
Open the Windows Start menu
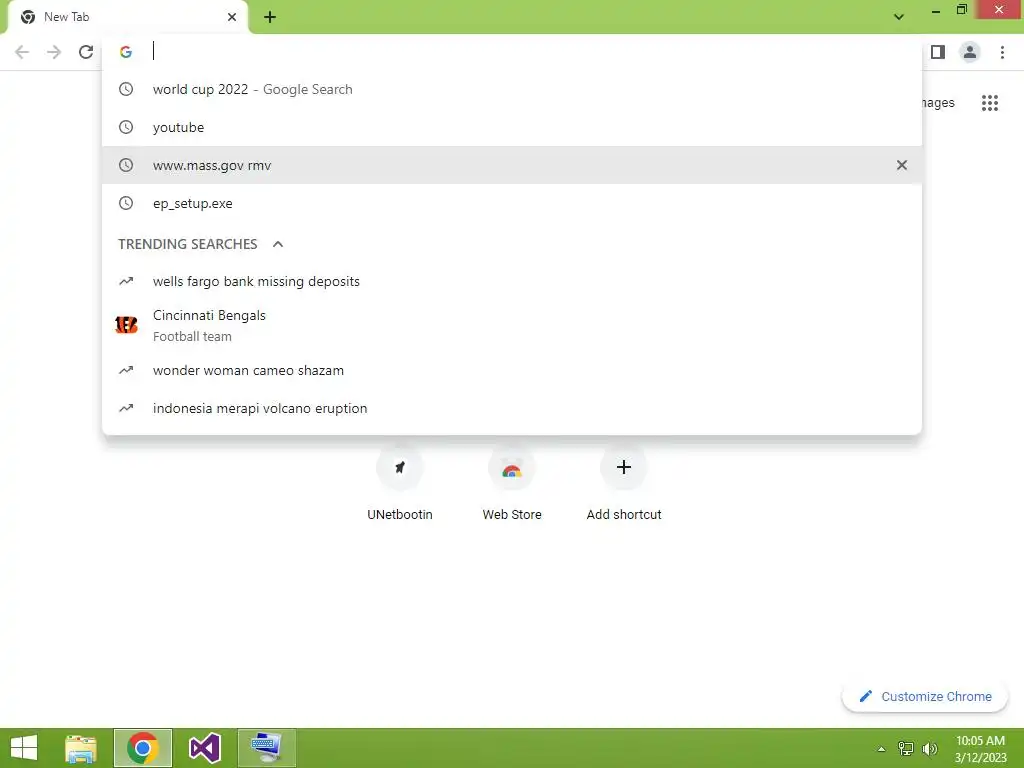(24, 748)
